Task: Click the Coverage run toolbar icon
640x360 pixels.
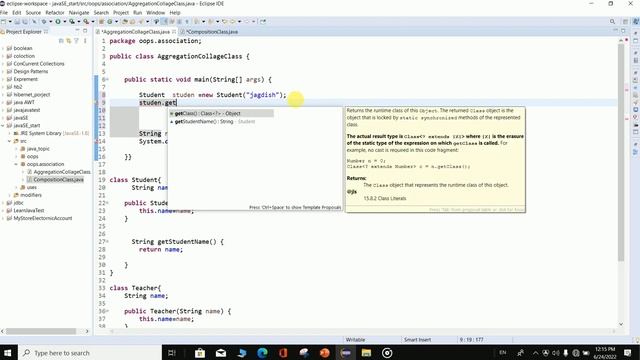Action: click(72, 22)
